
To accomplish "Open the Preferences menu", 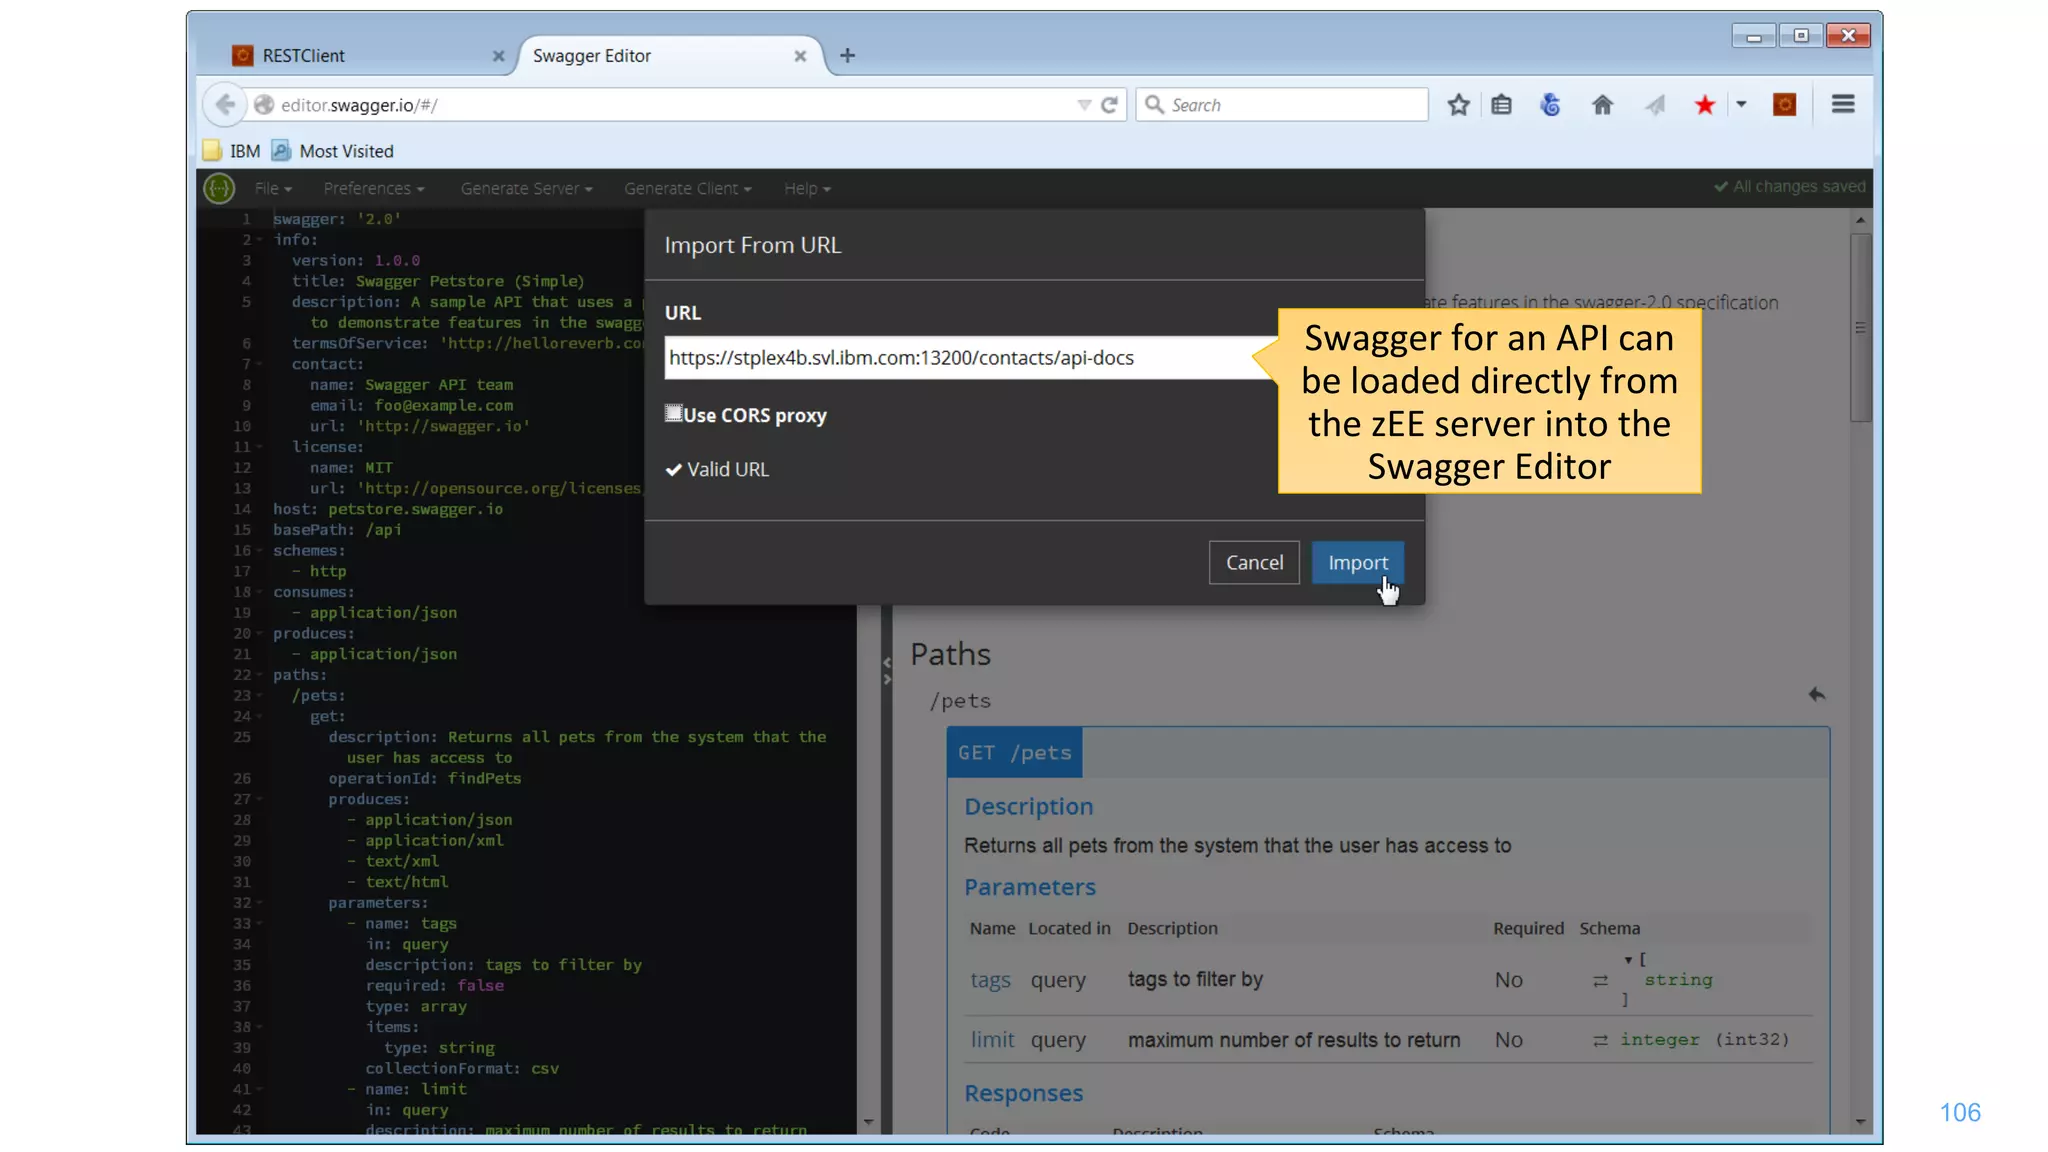I will (374, 188).
